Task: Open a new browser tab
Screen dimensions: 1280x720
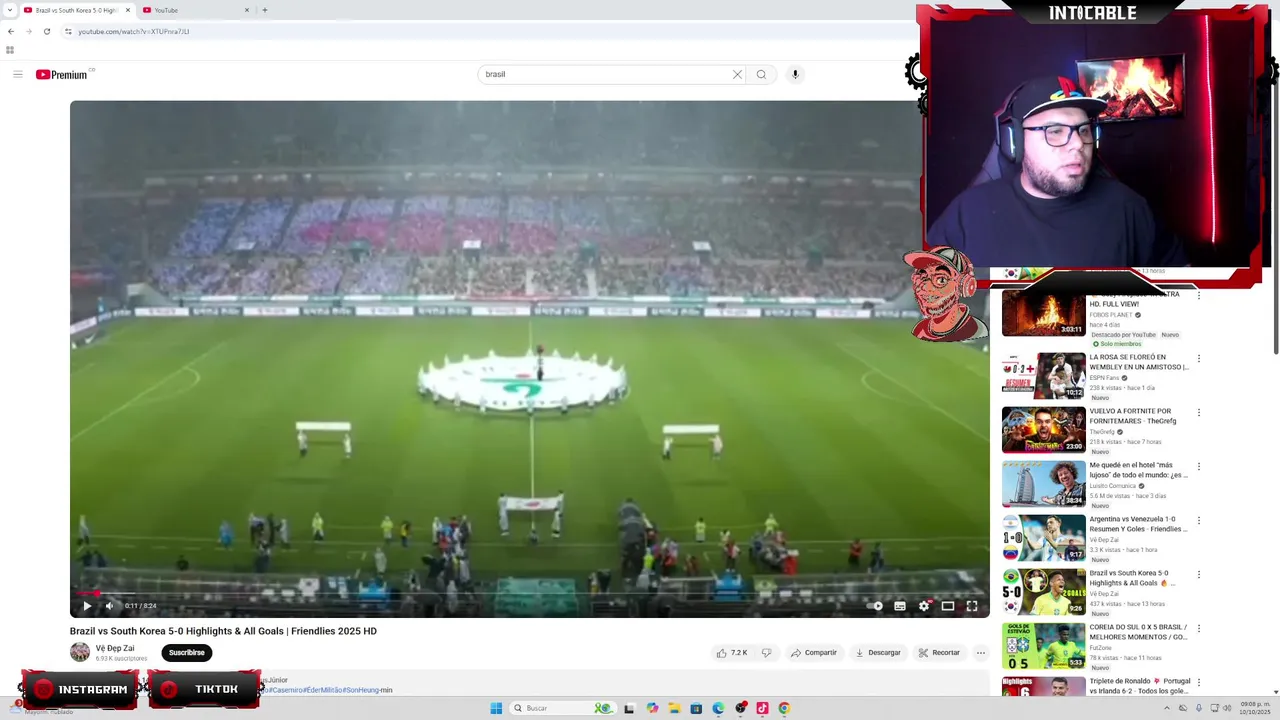Action: tap(264, 10)
